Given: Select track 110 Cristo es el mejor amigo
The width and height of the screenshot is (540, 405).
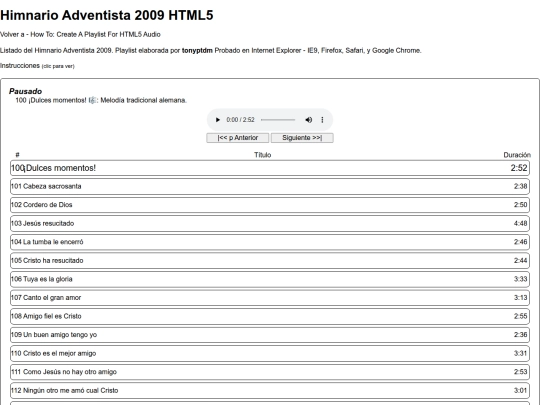Looking at the screenshot, I should pos(270,354).
